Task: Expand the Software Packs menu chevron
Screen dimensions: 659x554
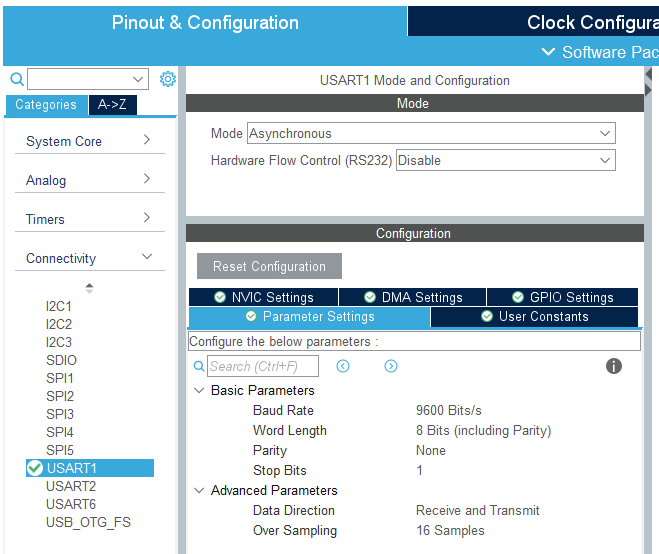Action: tap(548, 52)
